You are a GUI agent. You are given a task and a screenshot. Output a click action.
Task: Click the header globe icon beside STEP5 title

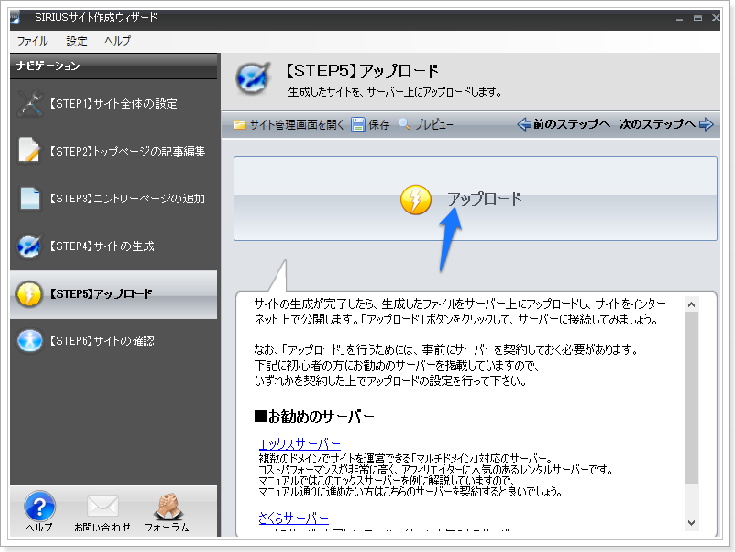pyautogui.click(x=253, y=78)
